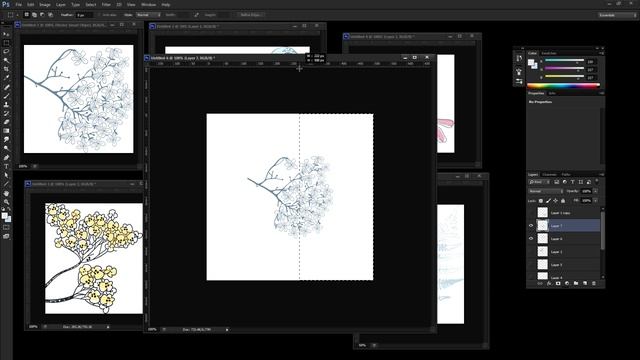The width and height of the screenshot is (640, 360).
Task: Select the Spot Healing Brush tool
Action: pyautogui.click(x=6, y=87)
